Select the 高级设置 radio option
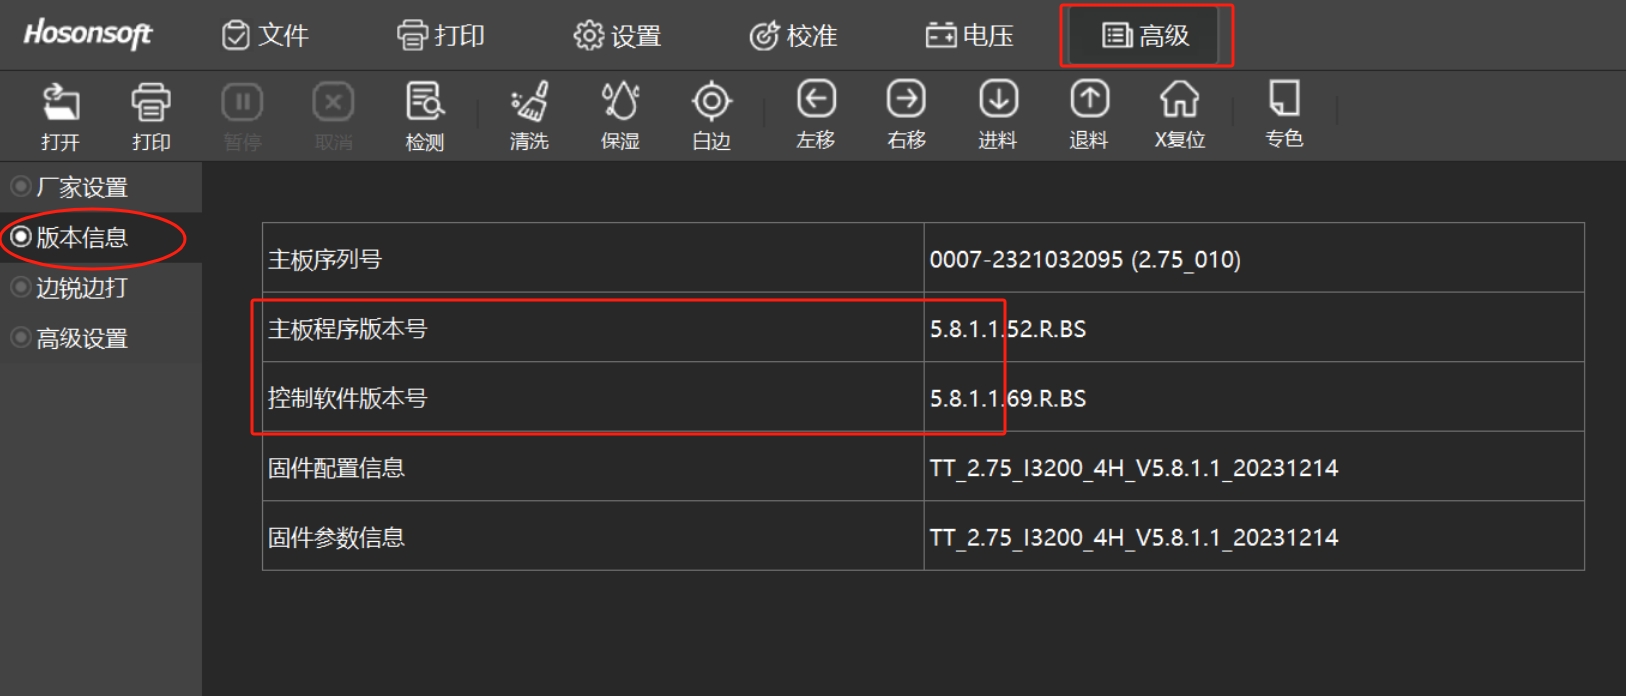The width and height of the screenshot is (1626, 696). click(x=20, y=338)
